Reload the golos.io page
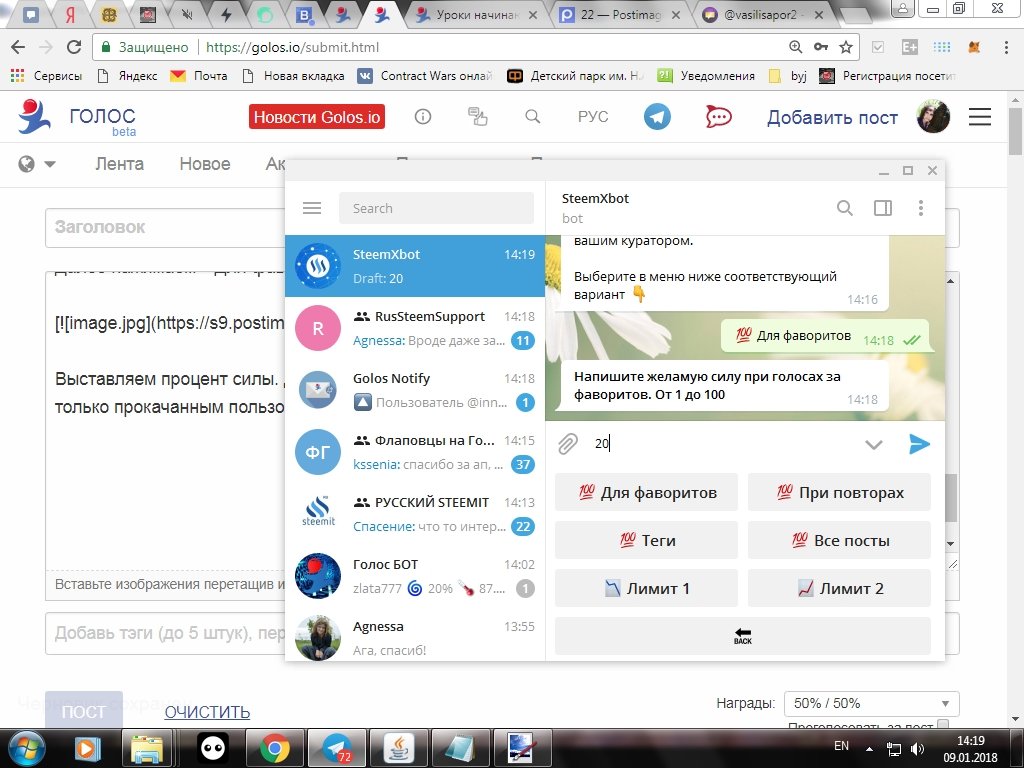Screen dimensions: 1024x768 (x=74, y=47)
